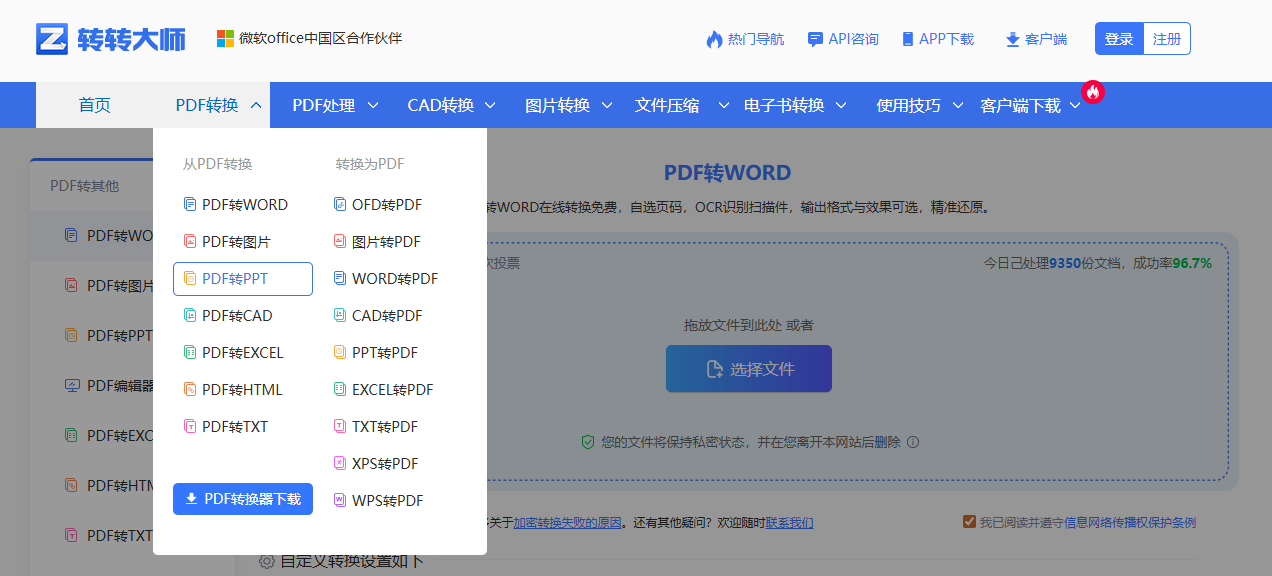
Task: Click the PDF转图片 icon in dropdown menu
Action: [190, 241]
